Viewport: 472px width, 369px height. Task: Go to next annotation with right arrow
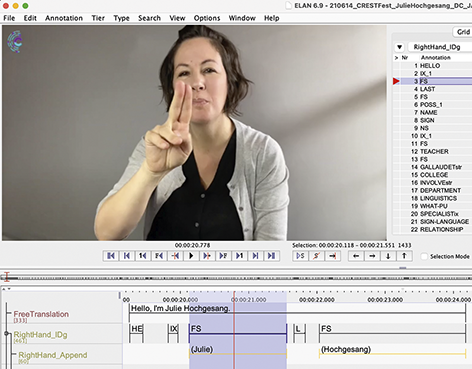372,256
